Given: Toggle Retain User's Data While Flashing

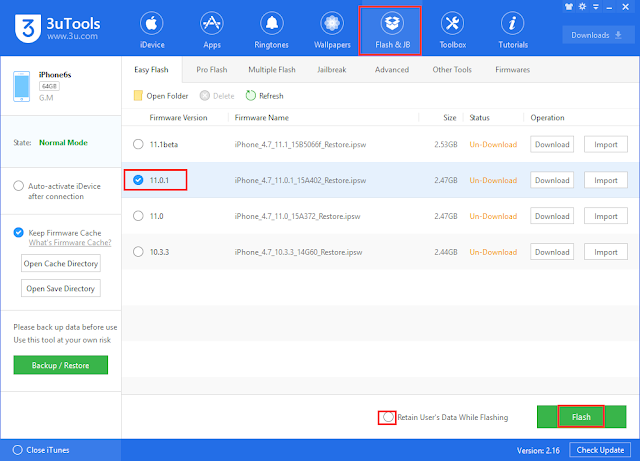Looking at the screenshot, I should pyautogui.click(x=388, y=417).
